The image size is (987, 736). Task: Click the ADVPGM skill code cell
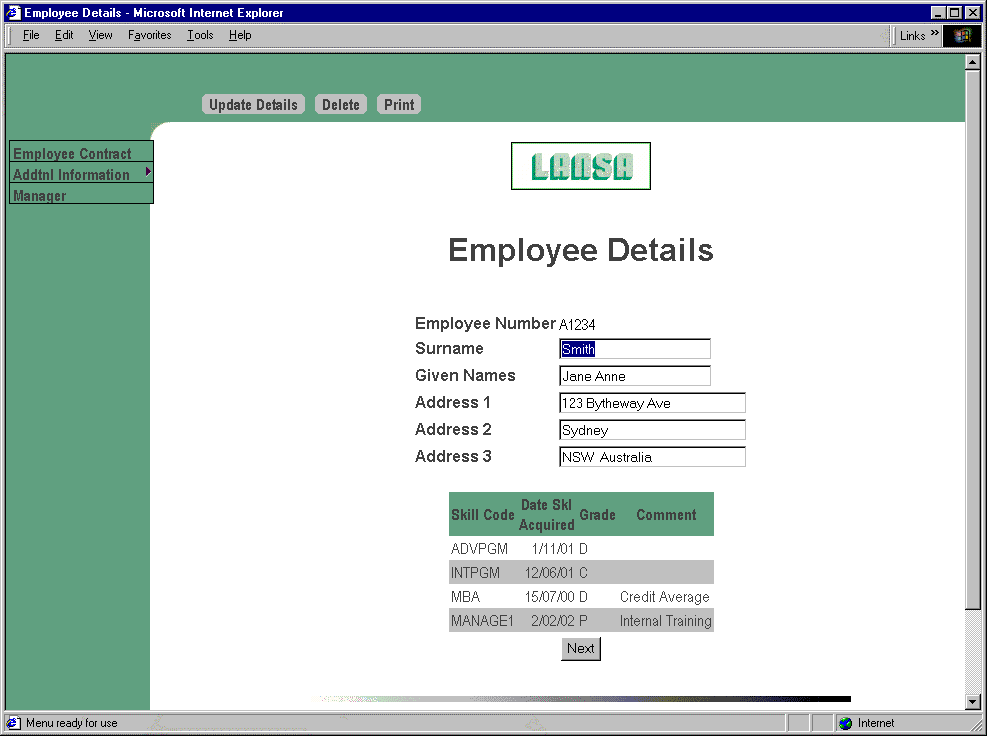479,549
